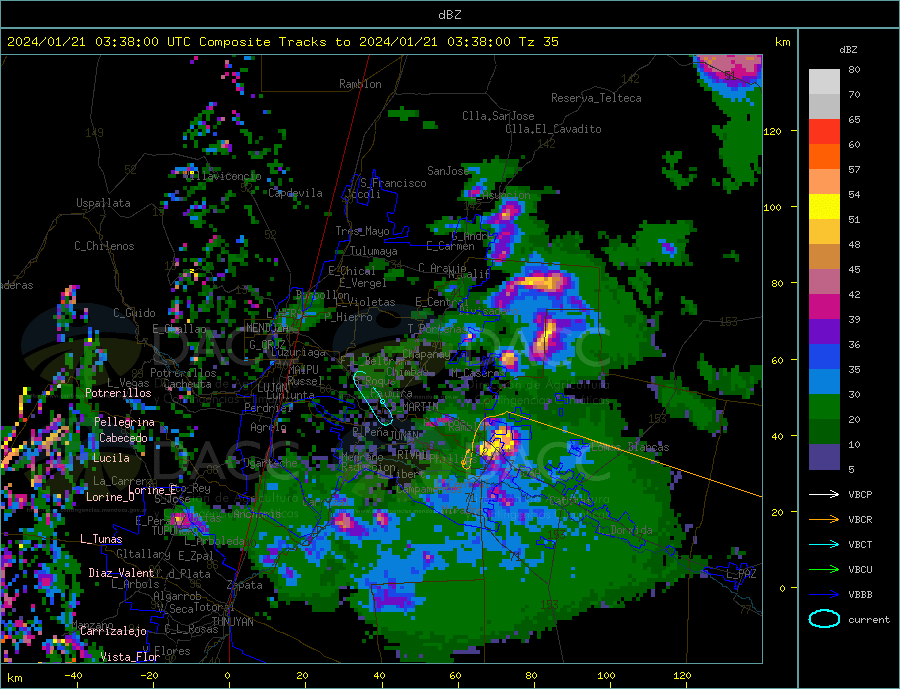Click the 'Lomas_Blancas' map label

(x=630, y=447)
